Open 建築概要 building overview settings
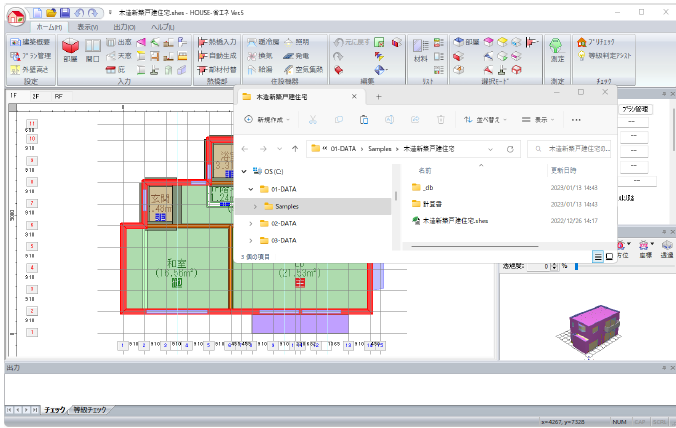Screen dimensions: 676x428 click(x=31, y=42)
